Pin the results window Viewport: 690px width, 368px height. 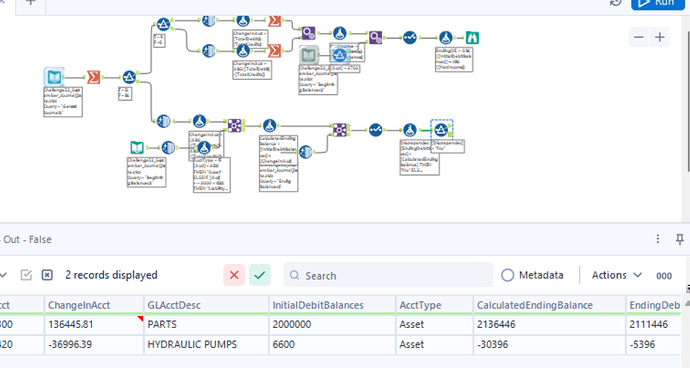(680, 239)
